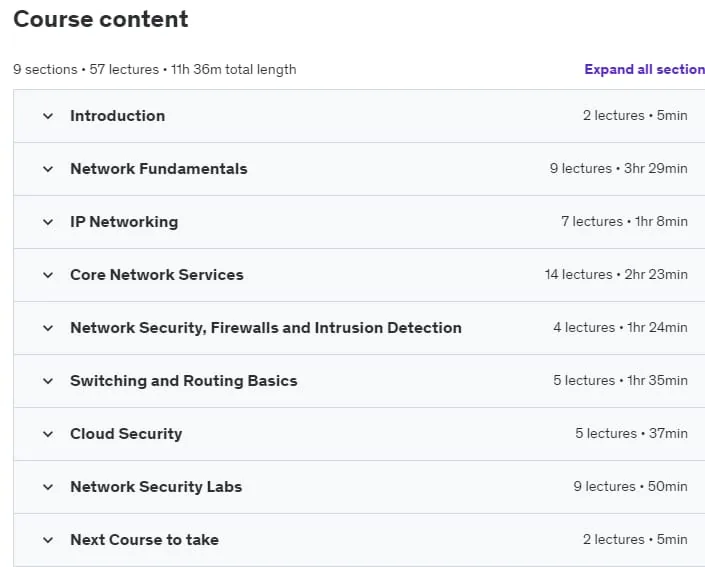
Task: Click chevron beside Next Course to take
Action: pyautogui.click(x=48, y=540)
